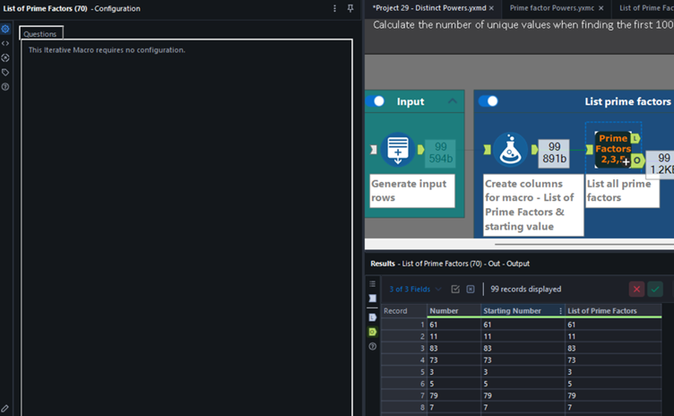This screenshot has width=674, height=416.
Task: Click Number cell 73 in record 4
Action: click(x=453, y=360)
